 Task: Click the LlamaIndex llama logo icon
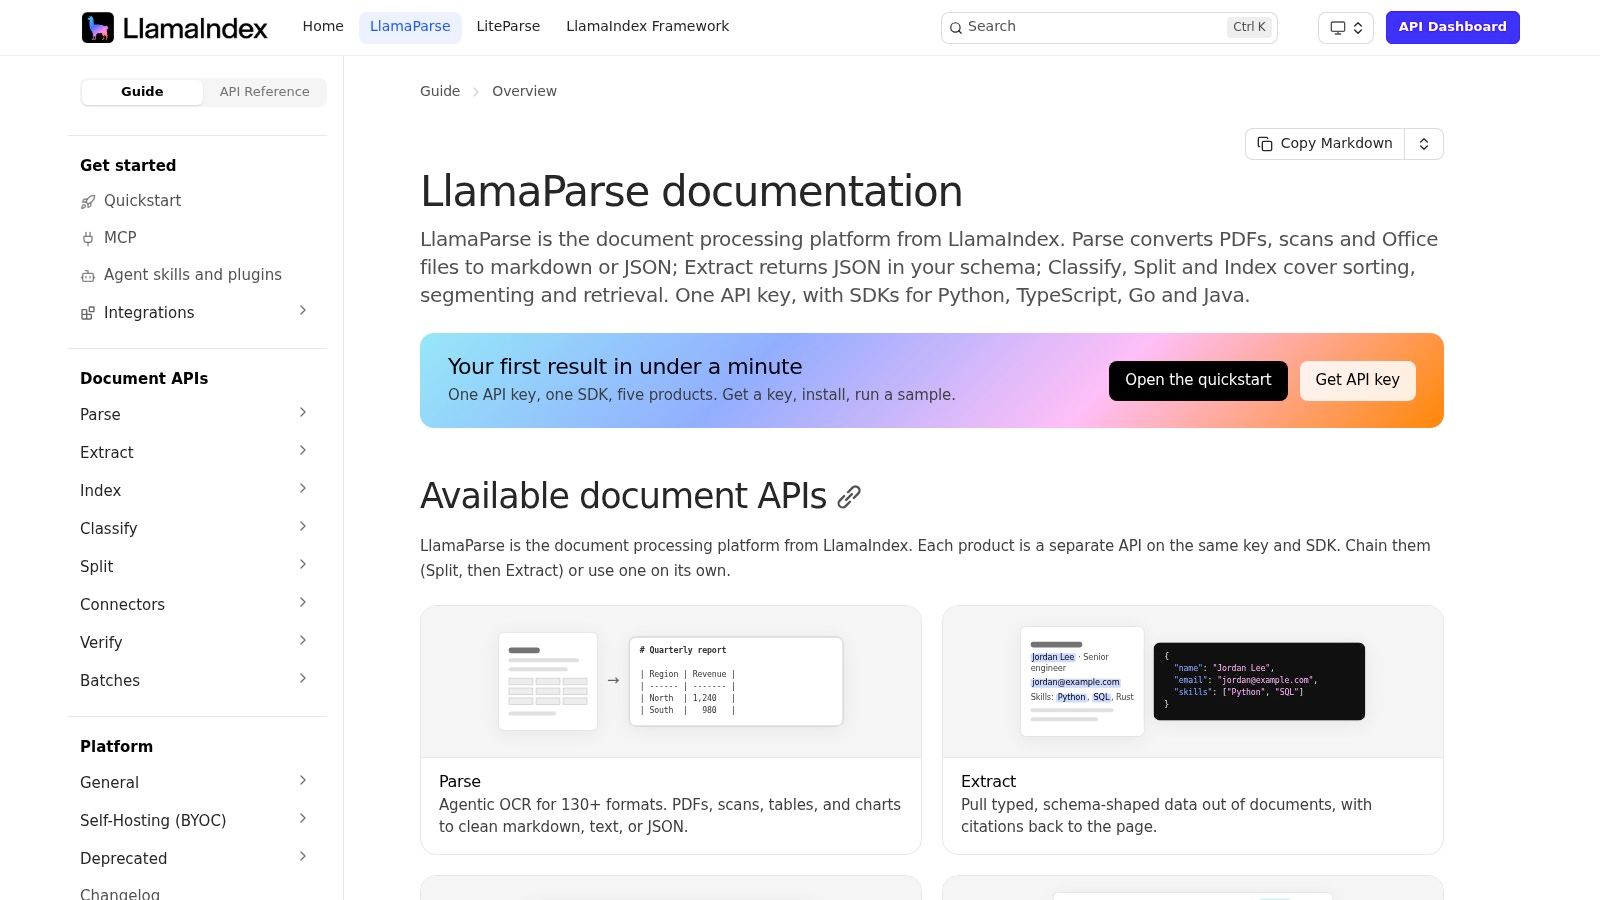tap(98, 27)
